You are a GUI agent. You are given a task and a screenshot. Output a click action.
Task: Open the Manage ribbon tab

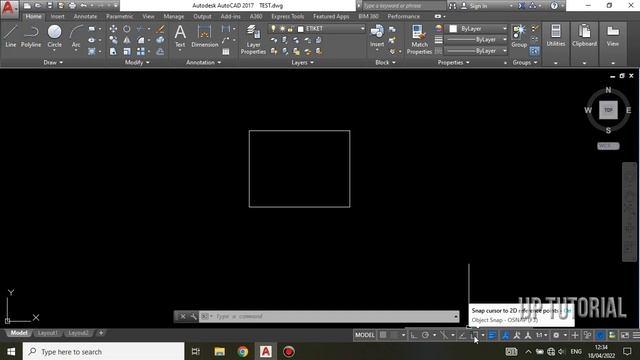(173, 16)
